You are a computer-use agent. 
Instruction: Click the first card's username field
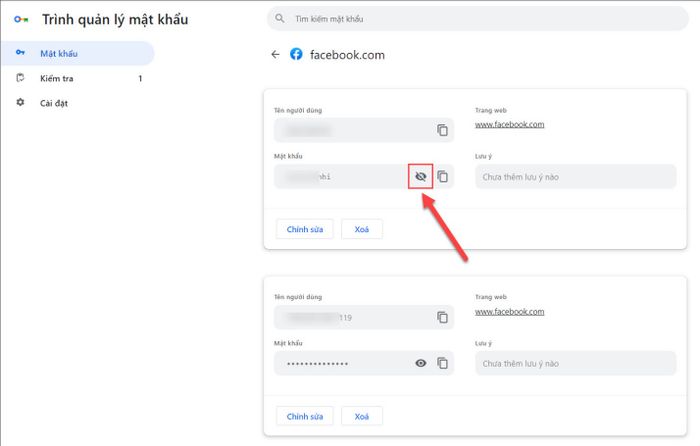[x=364, y=130]
